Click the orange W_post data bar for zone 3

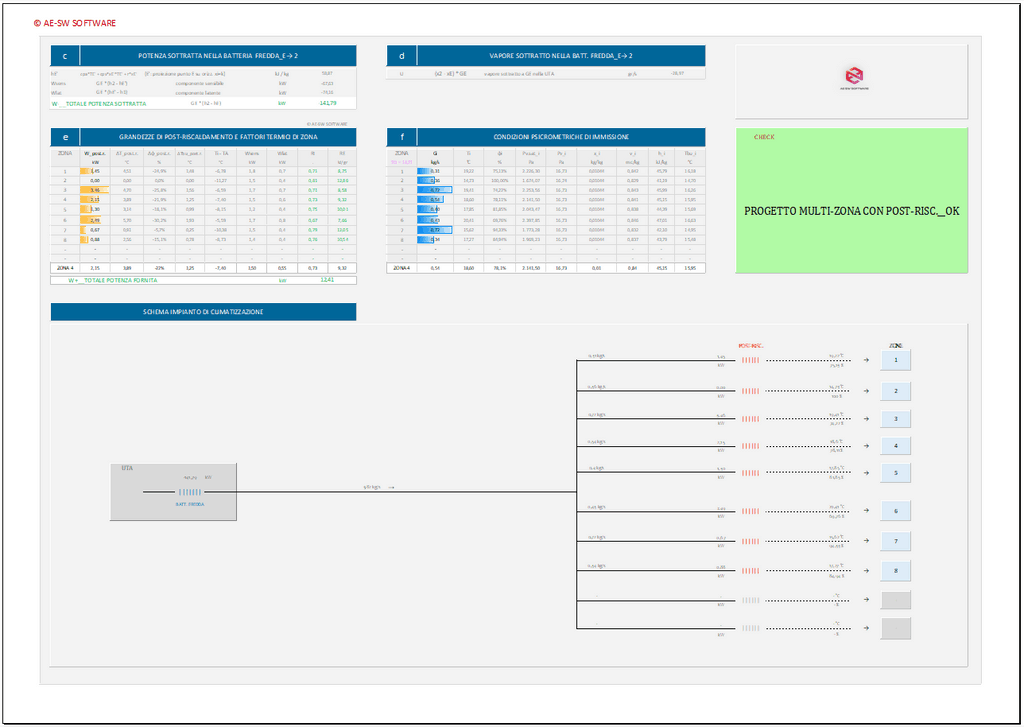(x=91, y=189)
